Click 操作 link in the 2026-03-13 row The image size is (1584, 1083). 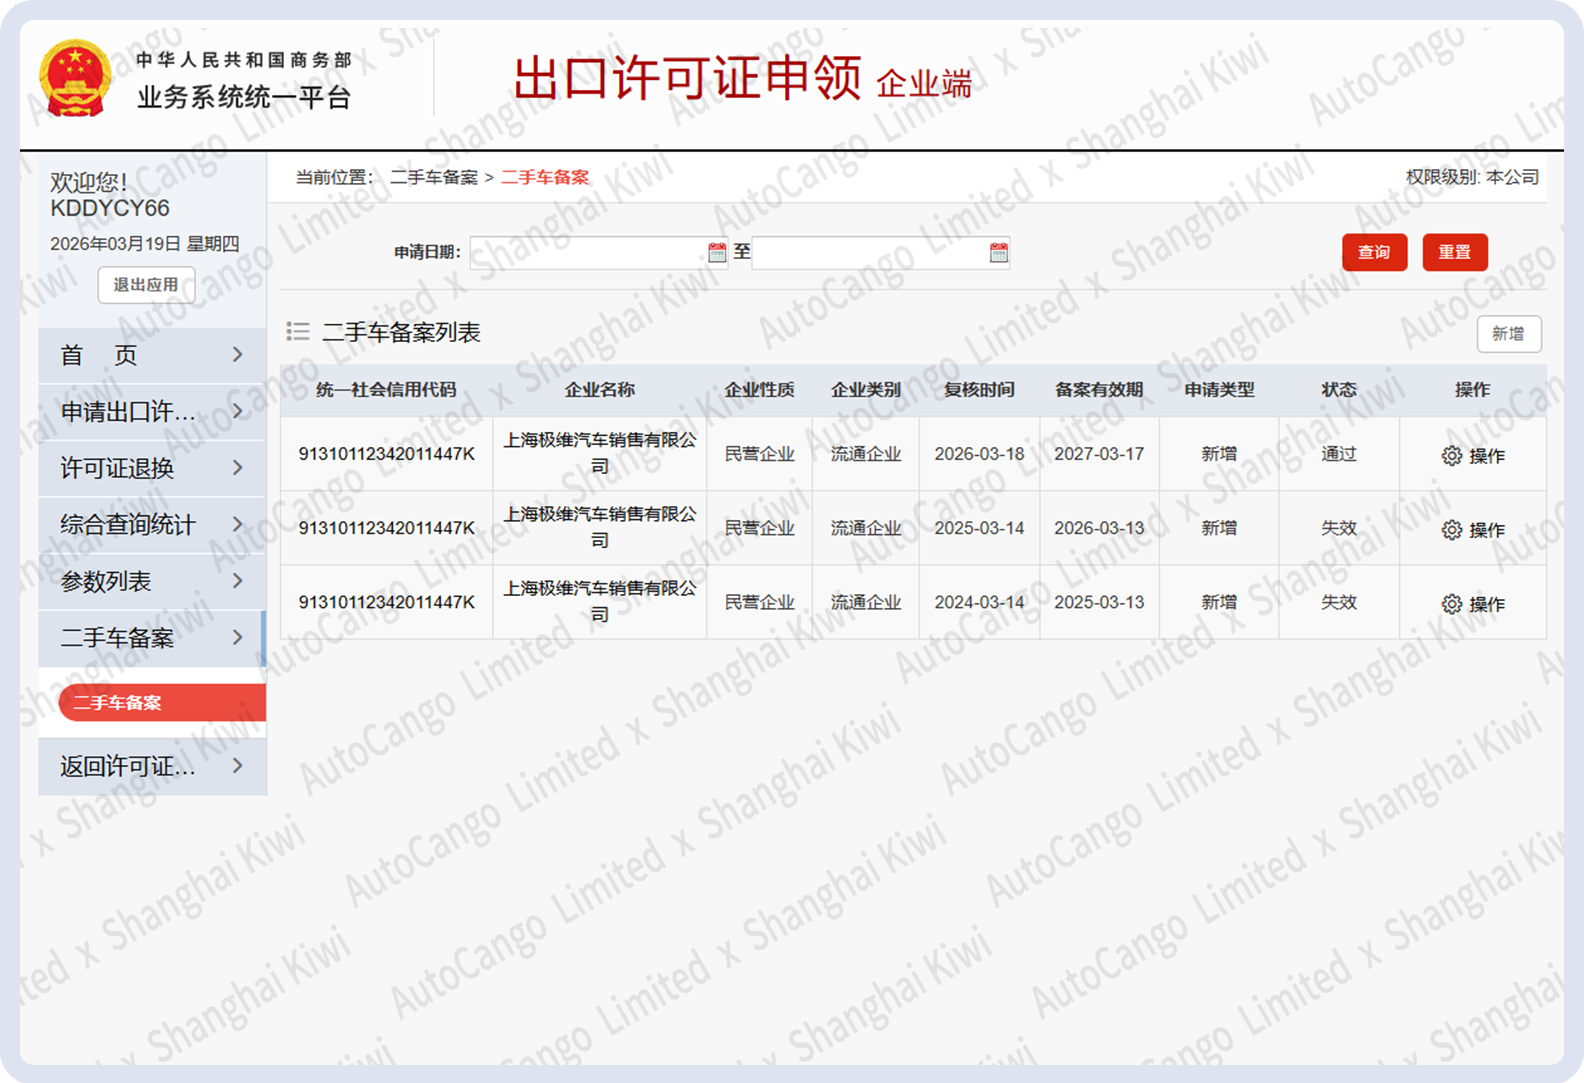(x=1487, y=530)
